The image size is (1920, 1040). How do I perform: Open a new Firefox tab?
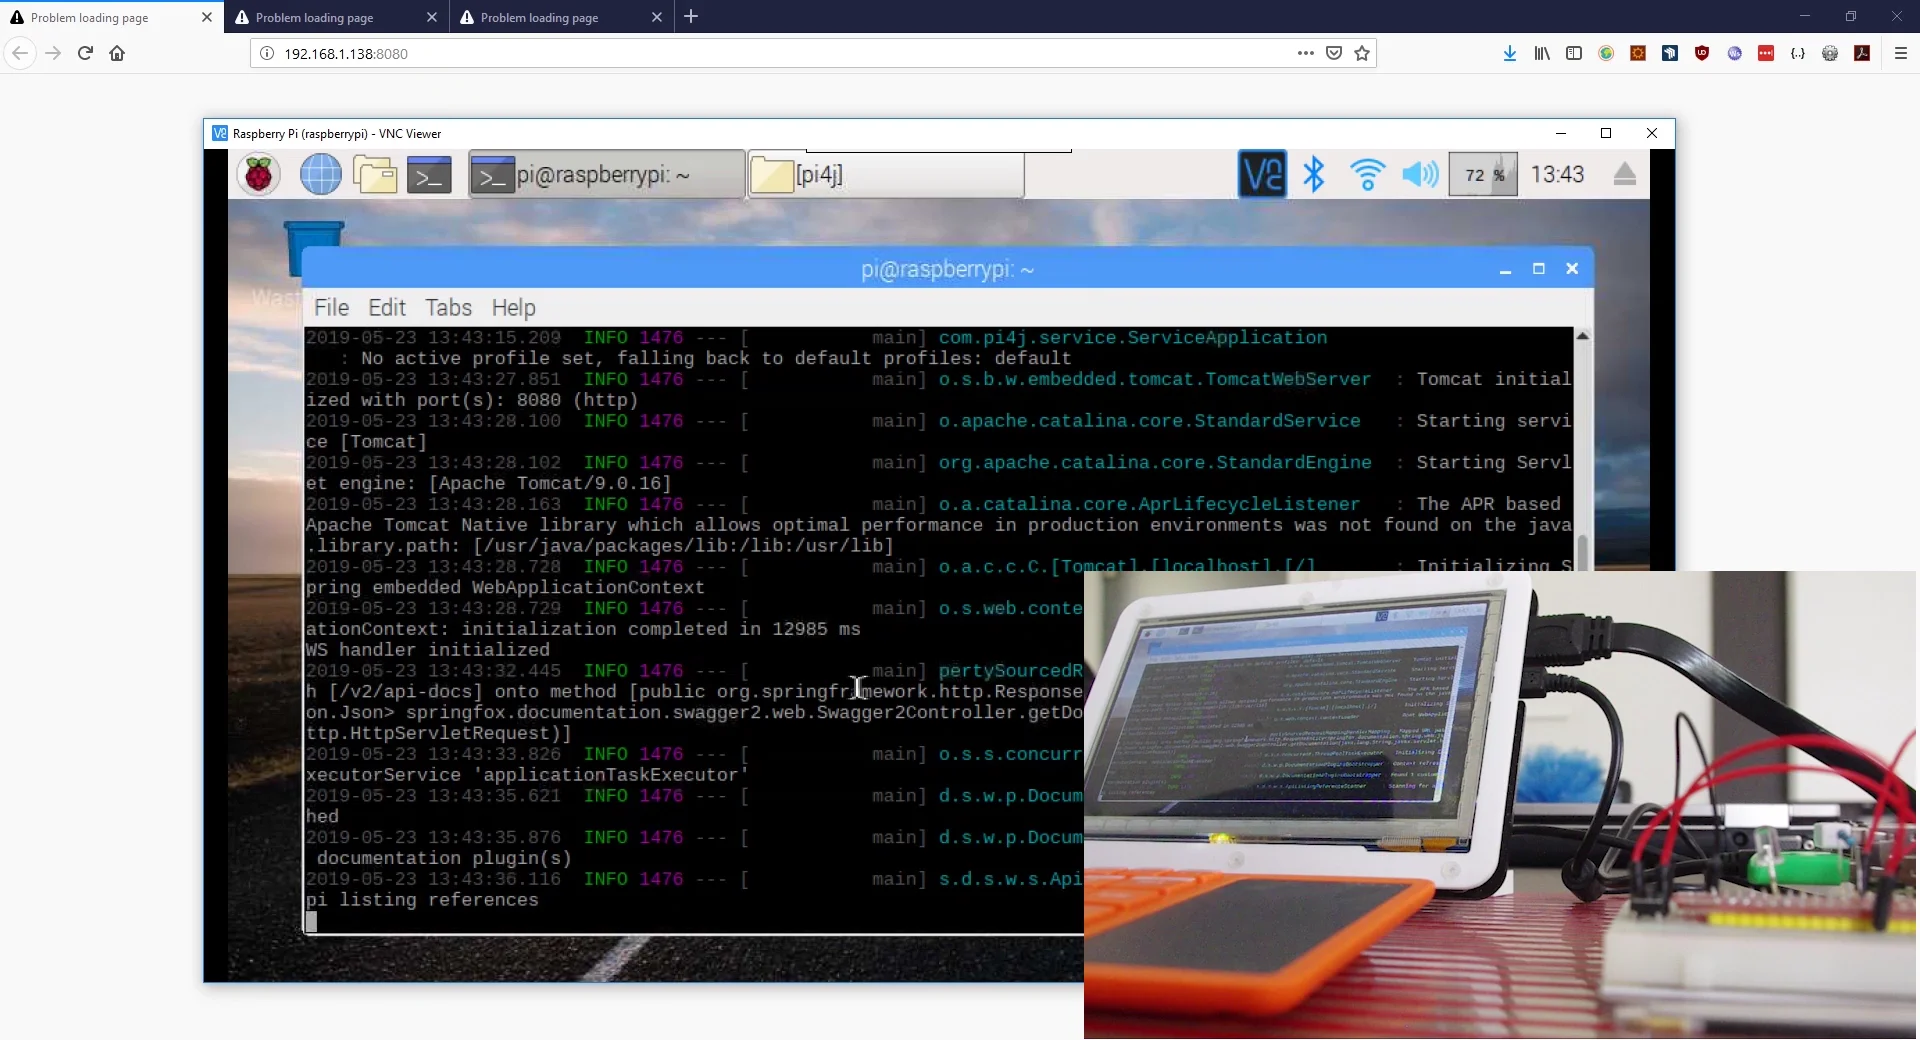(691, 17)
